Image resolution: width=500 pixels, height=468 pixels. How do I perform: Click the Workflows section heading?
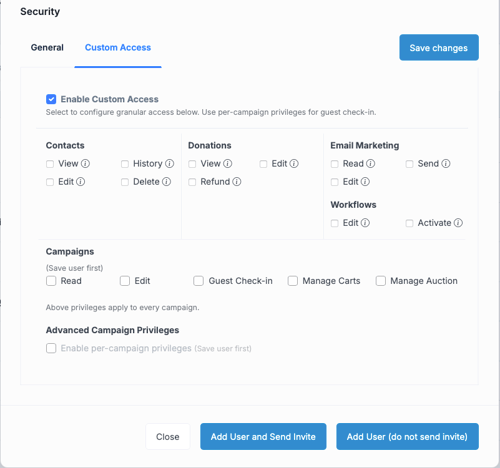tap(353, 205)
